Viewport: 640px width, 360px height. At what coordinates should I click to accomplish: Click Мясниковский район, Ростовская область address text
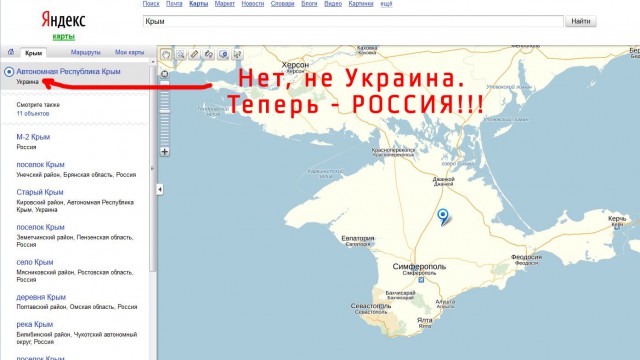75,276
